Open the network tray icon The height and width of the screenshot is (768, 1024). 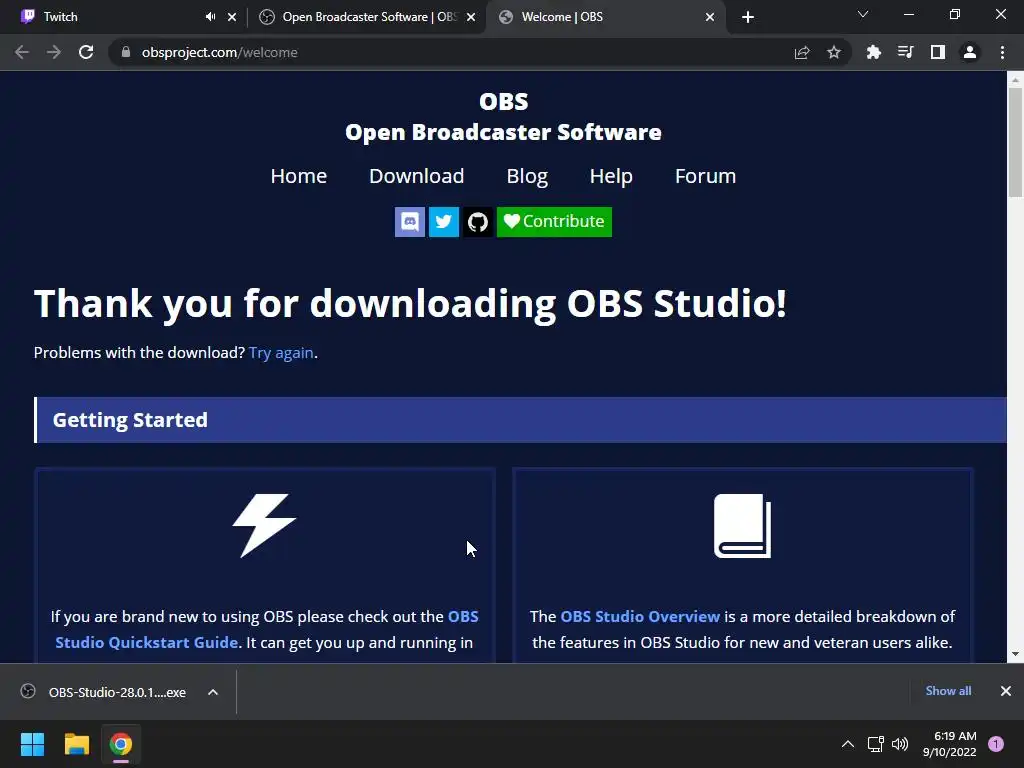click(x=875, y=744)
